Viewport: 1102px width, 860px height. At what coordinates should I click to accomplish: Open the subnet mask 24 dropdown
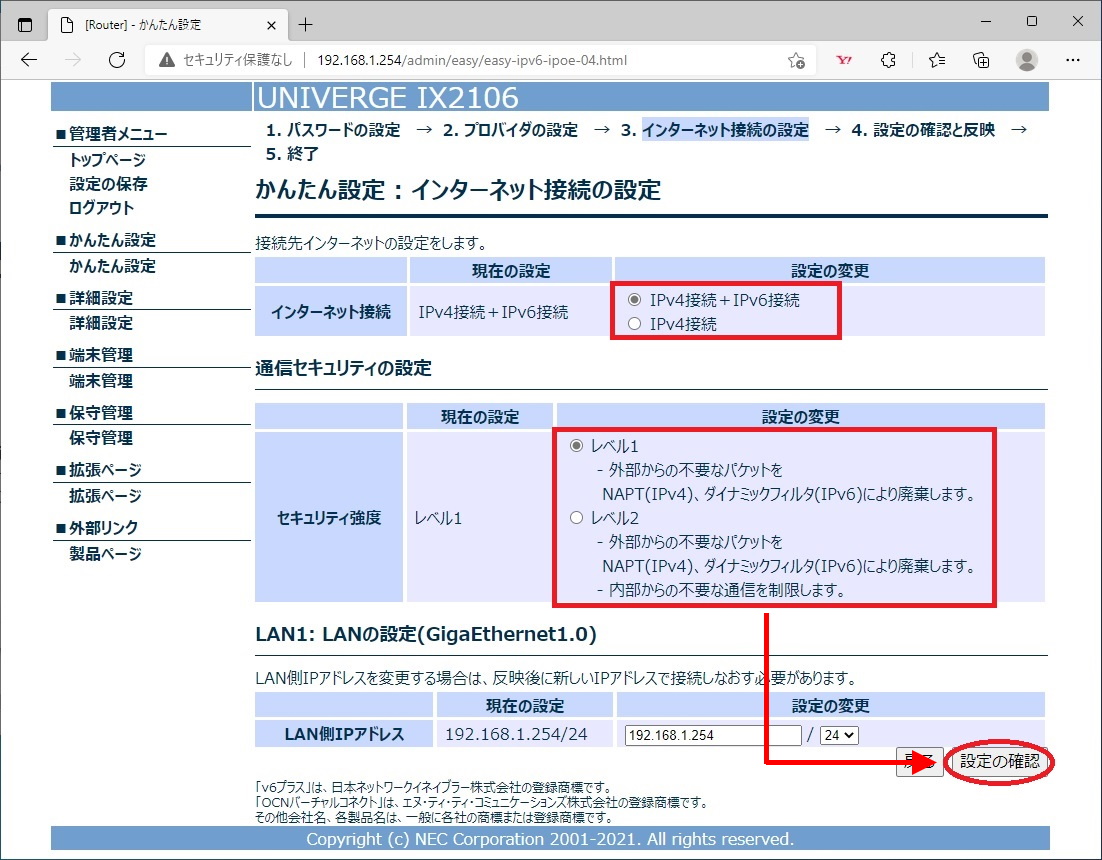click(839, 735)
